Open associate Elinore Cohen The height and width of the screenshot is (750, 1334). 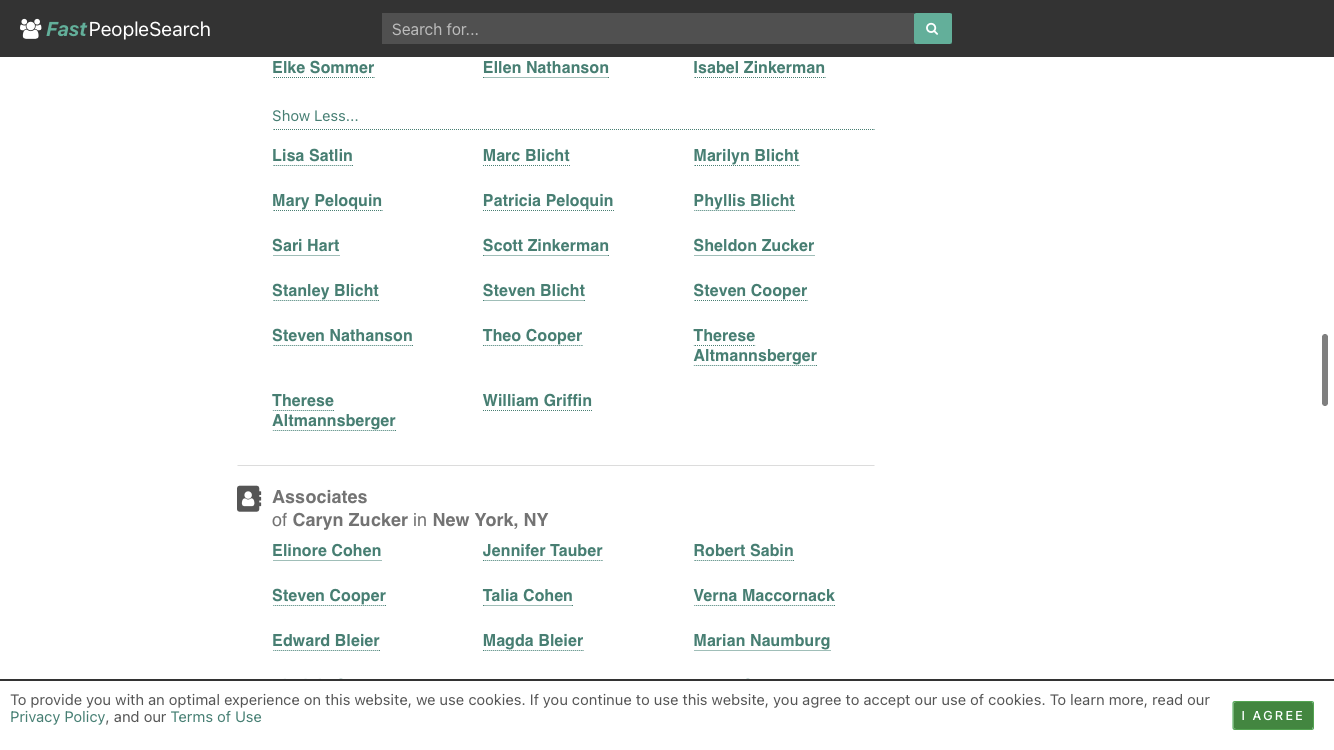coord(326,551)
